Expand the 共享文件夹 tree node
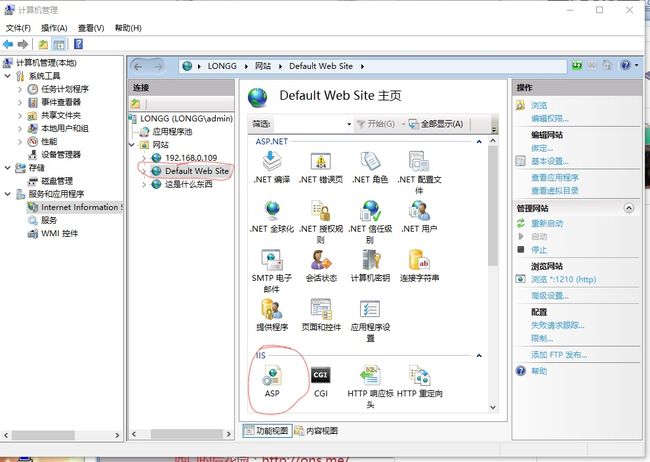This screenshot has height=462, width=650. 20,115
